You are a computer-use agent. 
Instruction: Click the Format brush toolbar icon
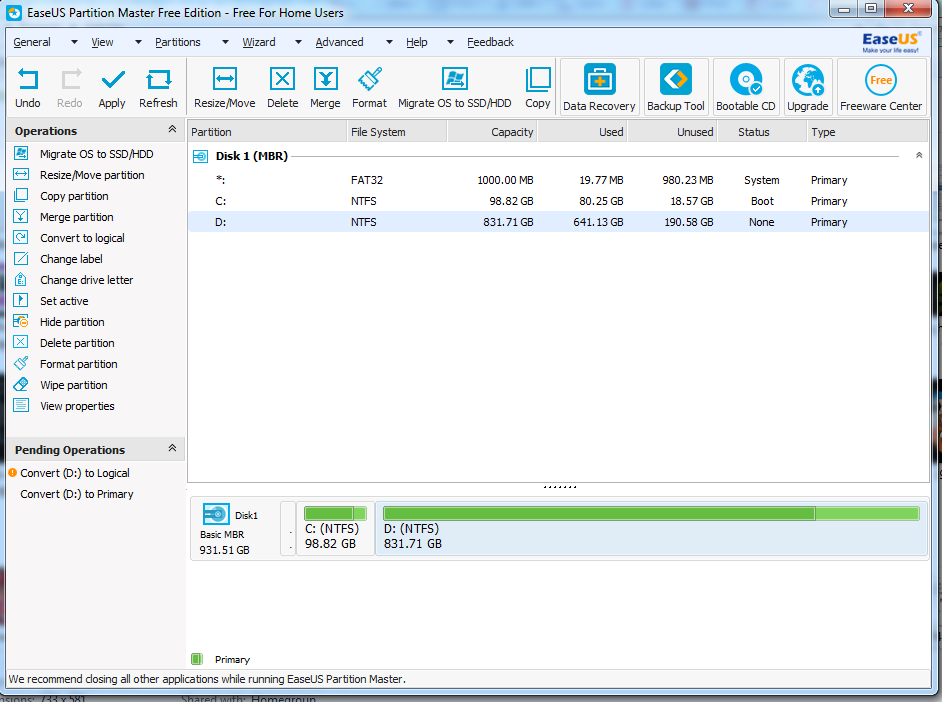[x=369, y=79]
